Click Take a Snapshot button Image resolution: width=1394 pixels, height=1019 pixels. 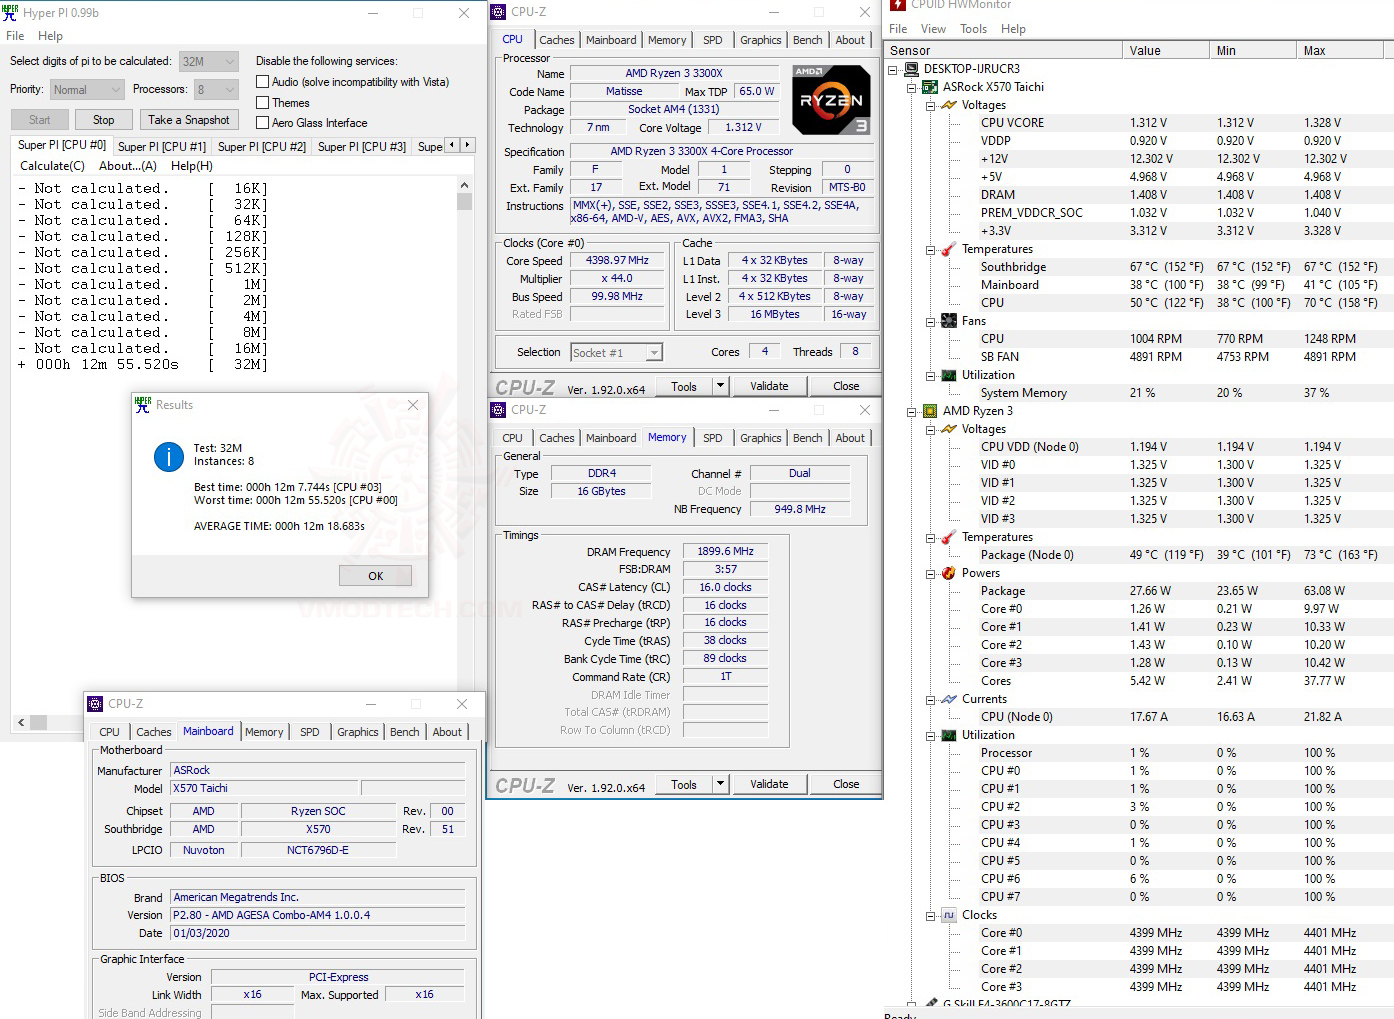click(x=189, y=120)
